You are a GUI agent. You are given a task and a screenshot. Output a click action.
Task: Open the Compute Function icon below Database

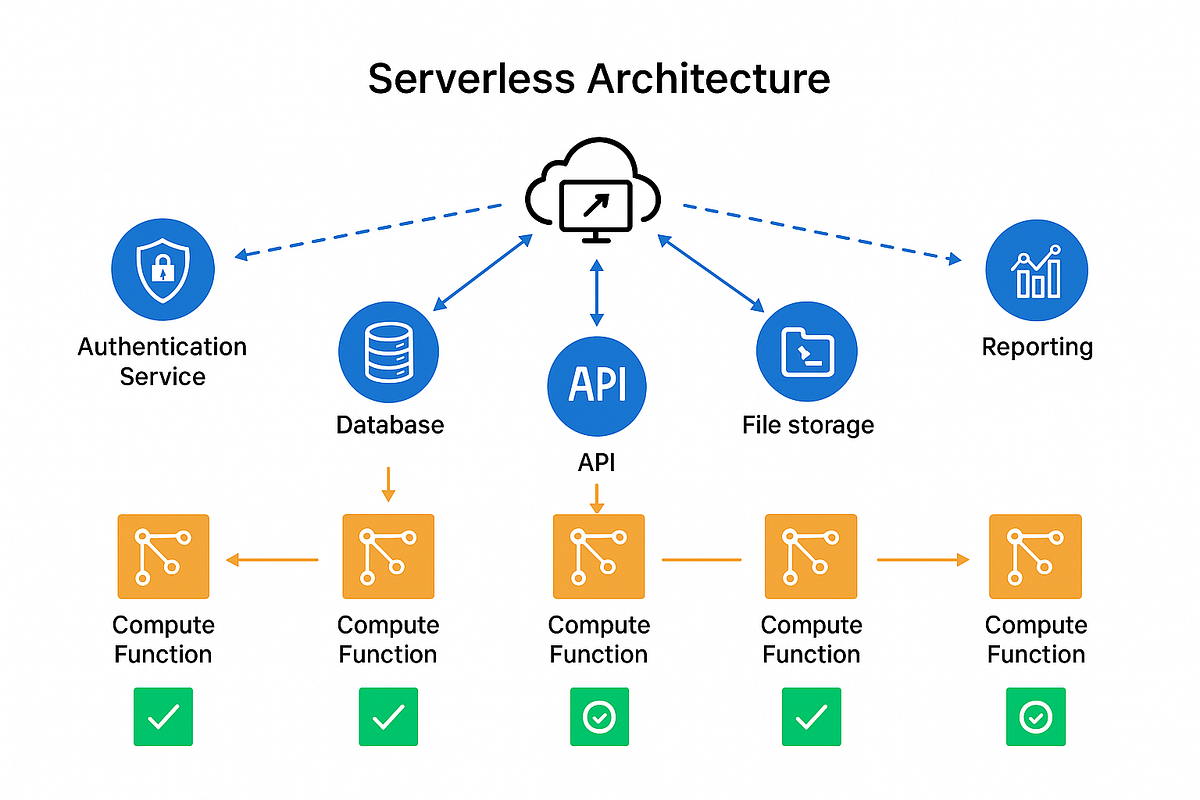388,556
